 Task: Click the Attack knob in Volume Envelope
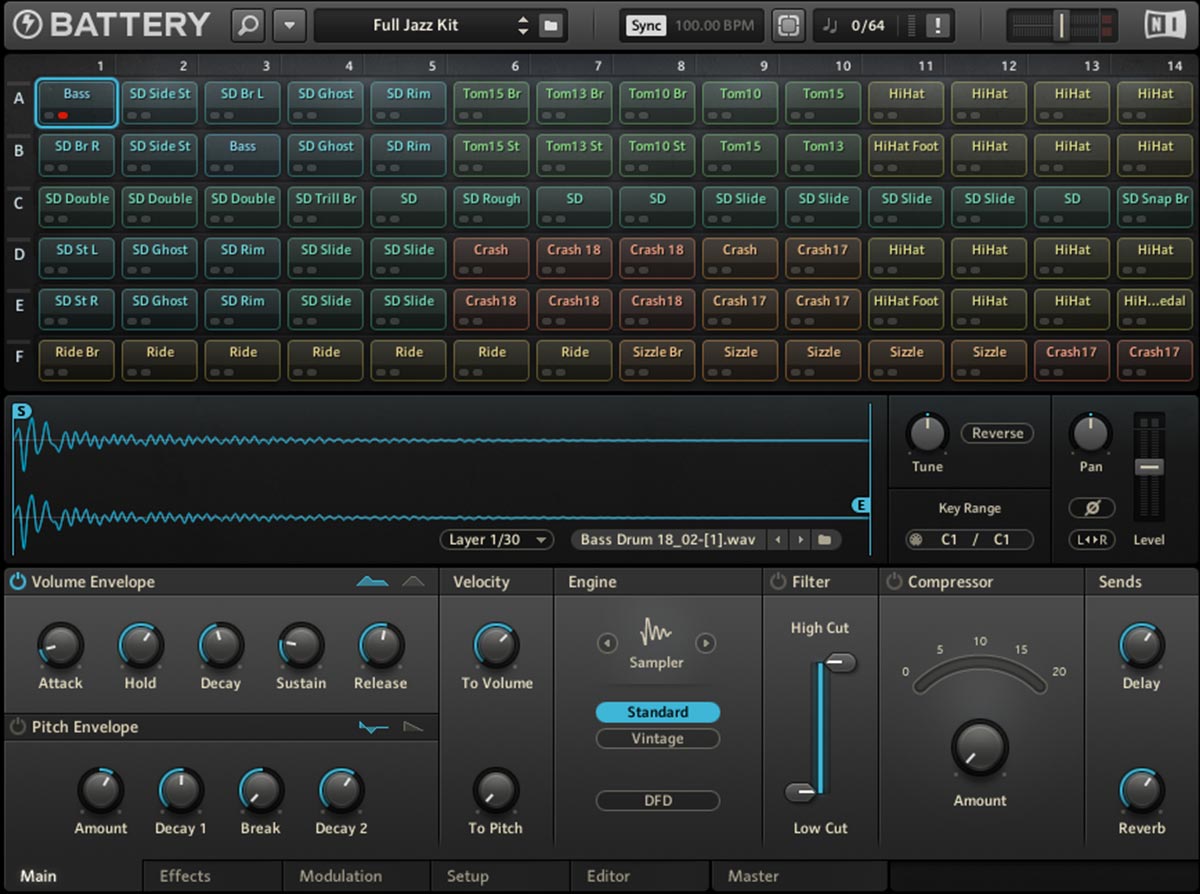click(60, 646)
